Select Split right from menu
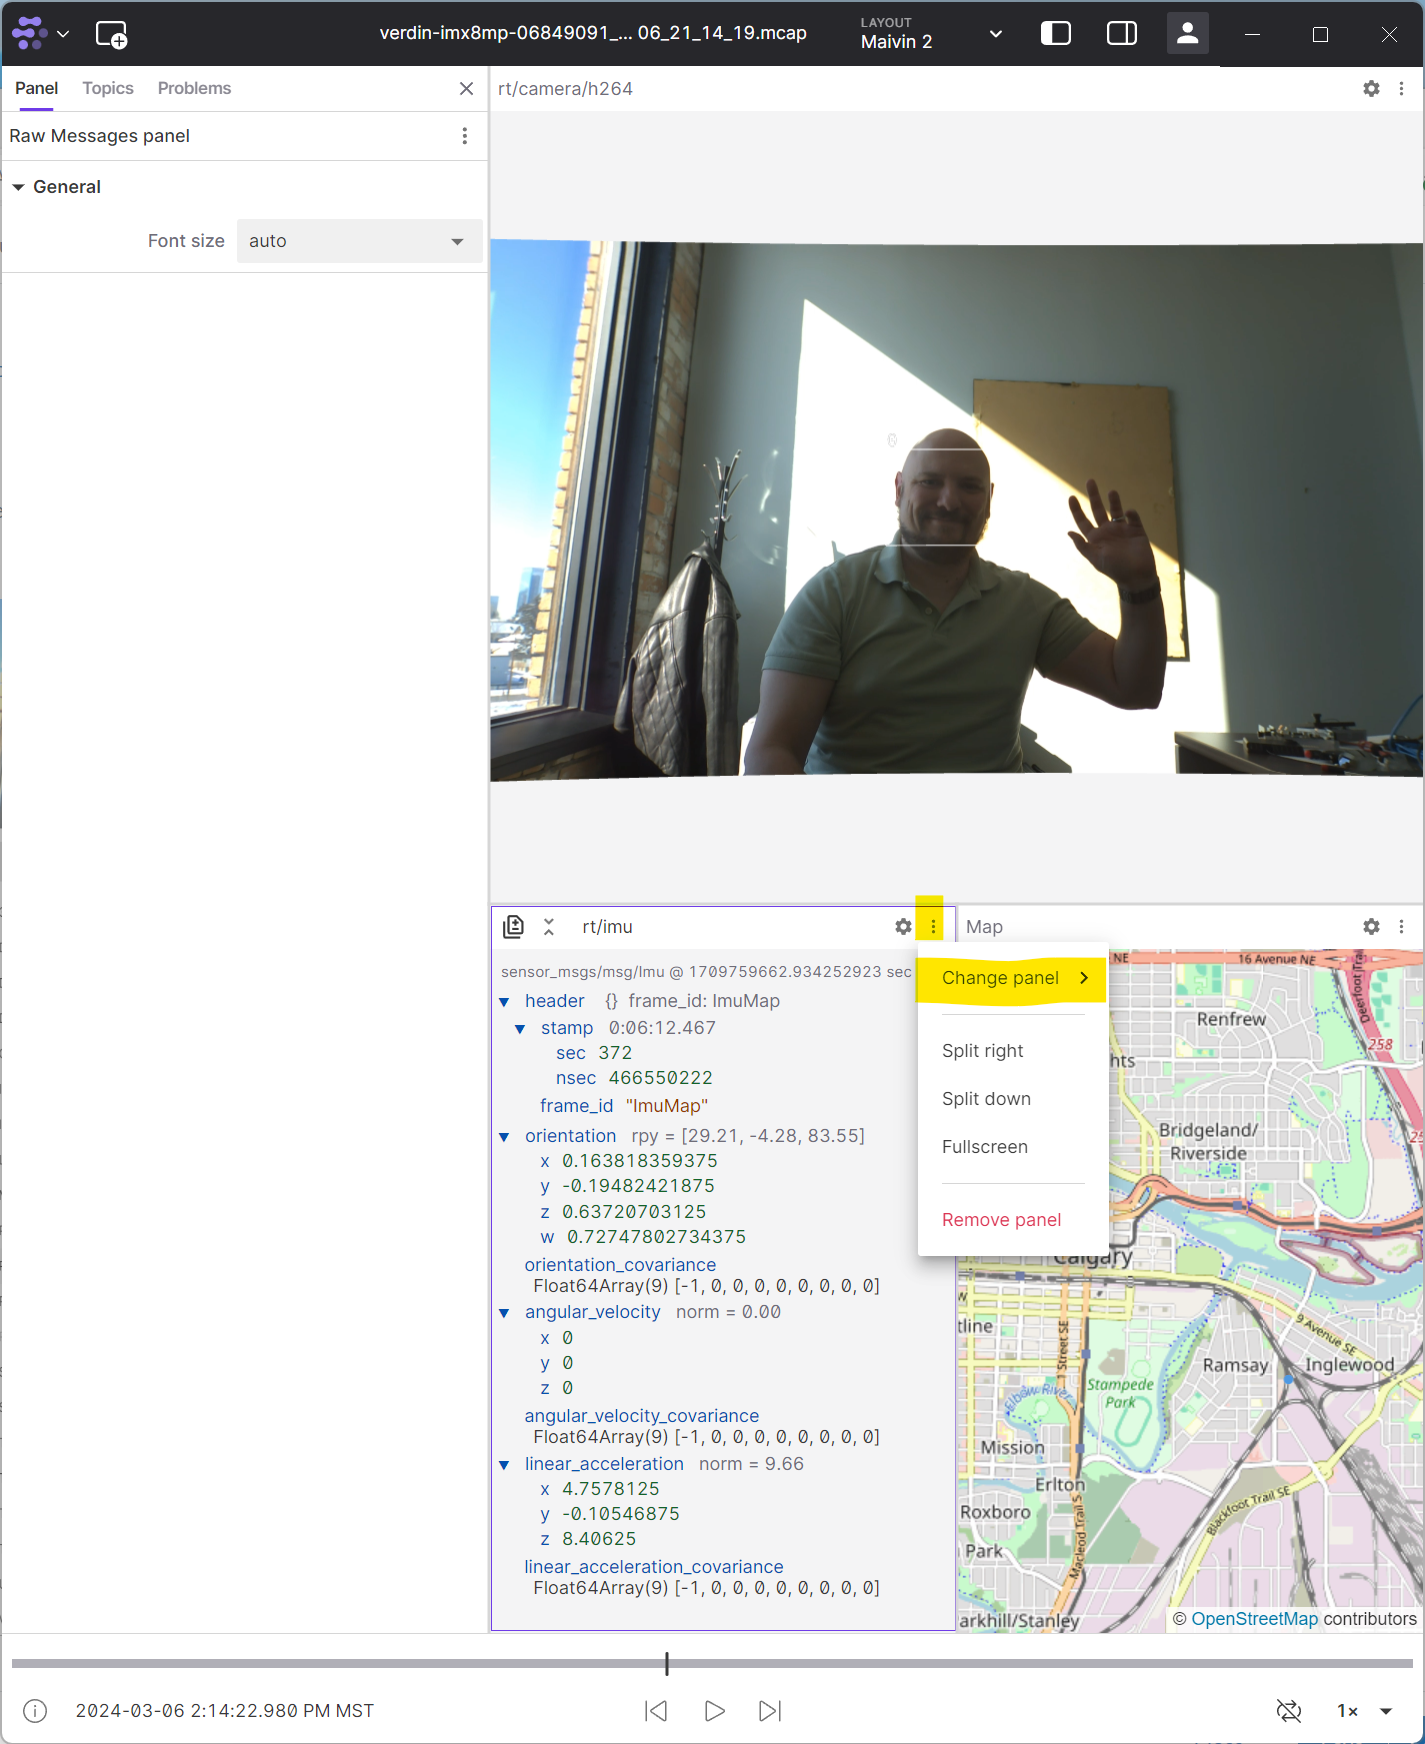Screen dimensions: 1425x1744 tap(982, 1051)
